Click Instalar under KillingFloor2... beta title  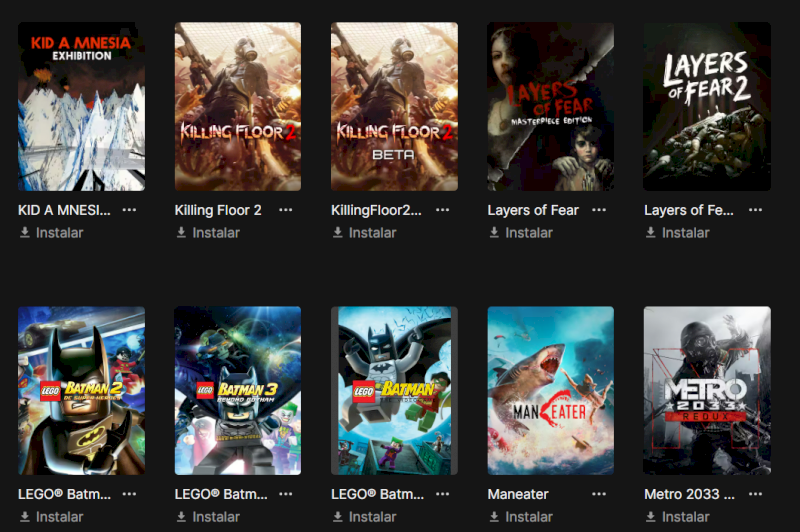coord(364,233)
